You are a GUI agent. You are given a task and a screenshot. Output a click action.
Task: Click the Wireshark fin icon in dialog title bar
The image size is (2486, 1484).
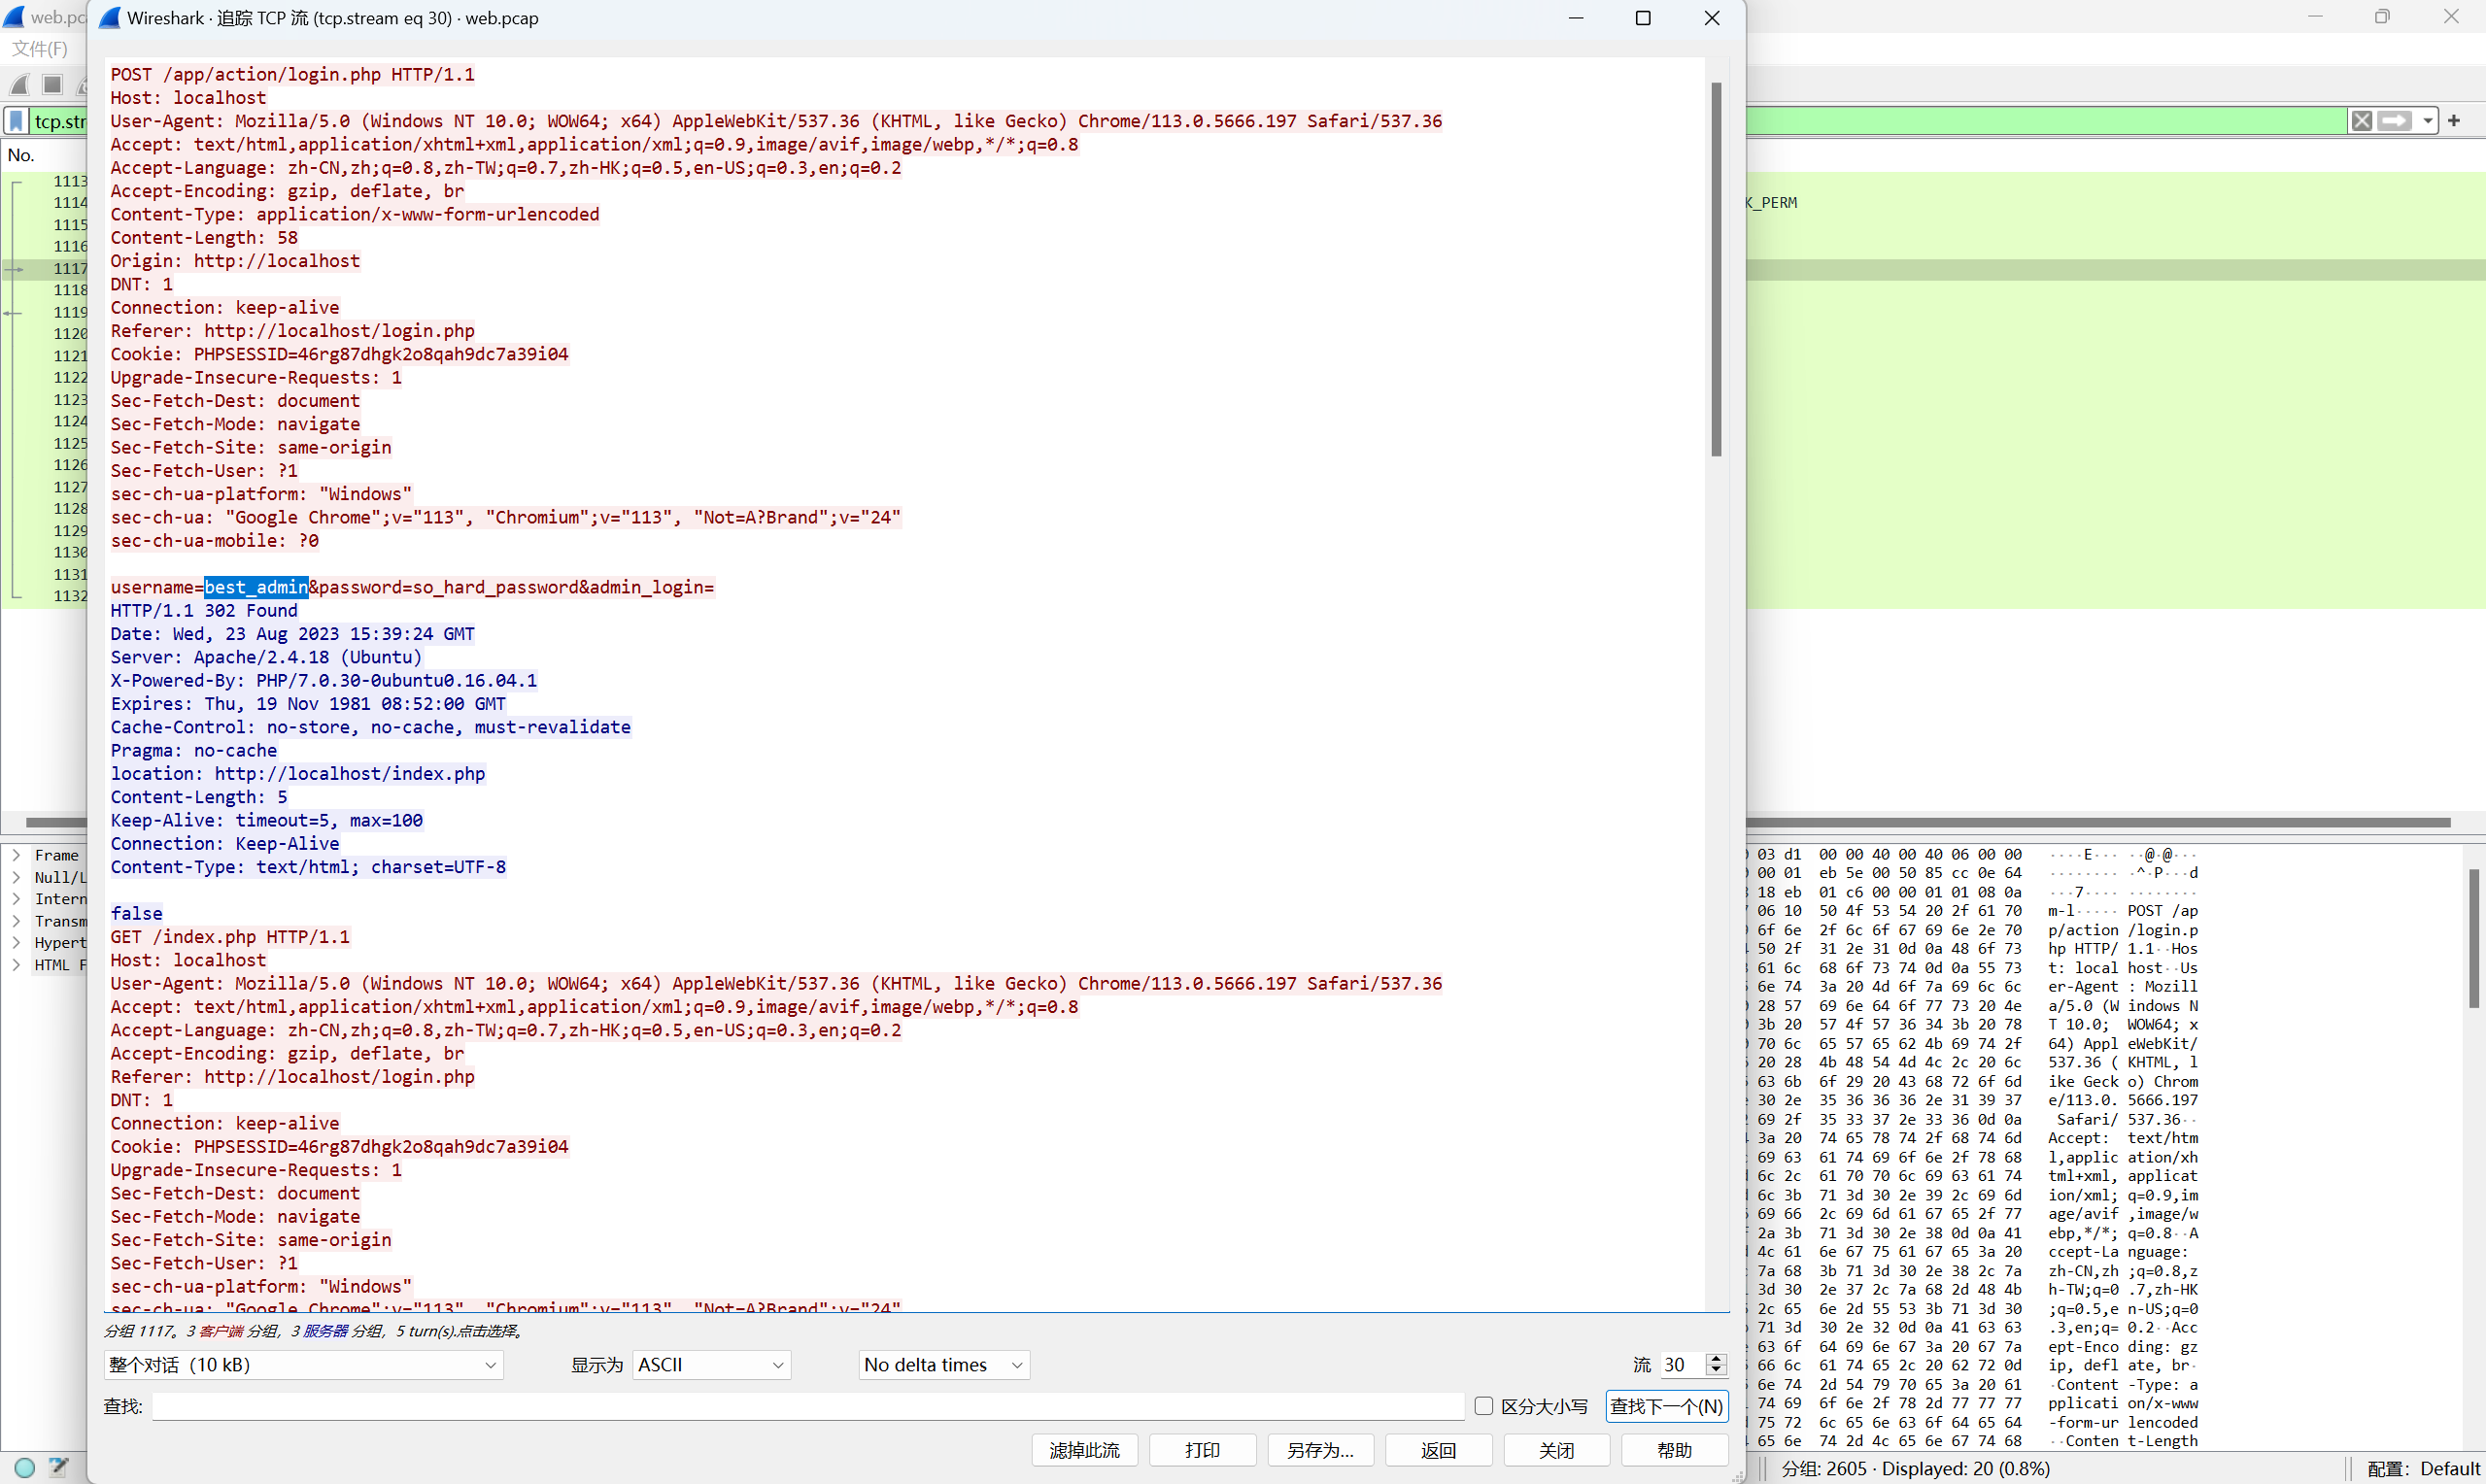tap(110, 18)
